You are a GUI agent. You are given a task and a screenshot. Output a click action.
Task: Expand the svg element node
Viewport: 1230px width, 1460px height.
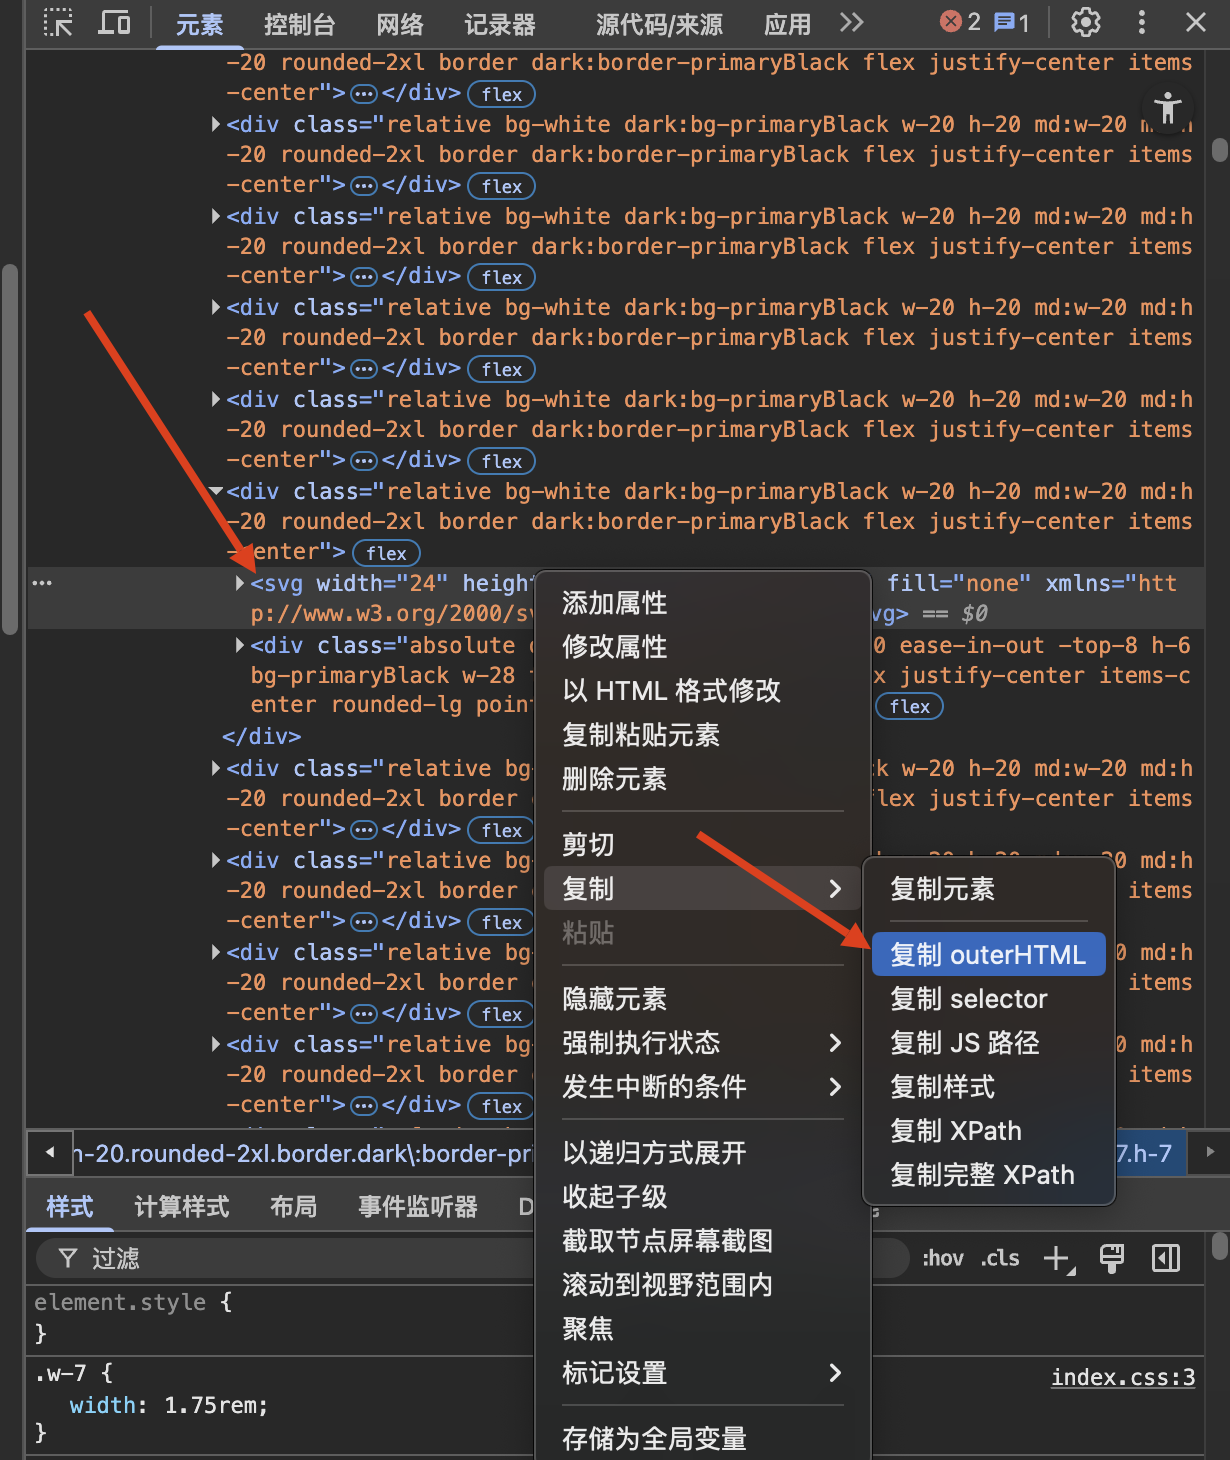click(239, 583)
